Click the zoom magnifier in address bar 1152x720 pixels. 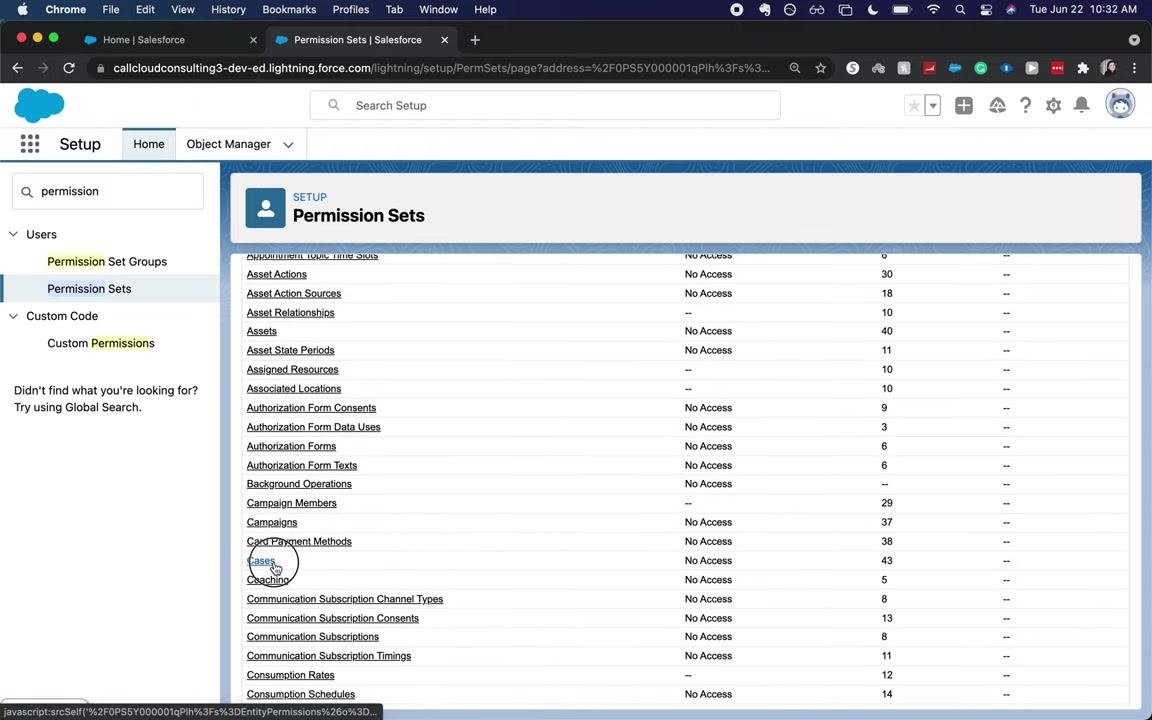794,68
